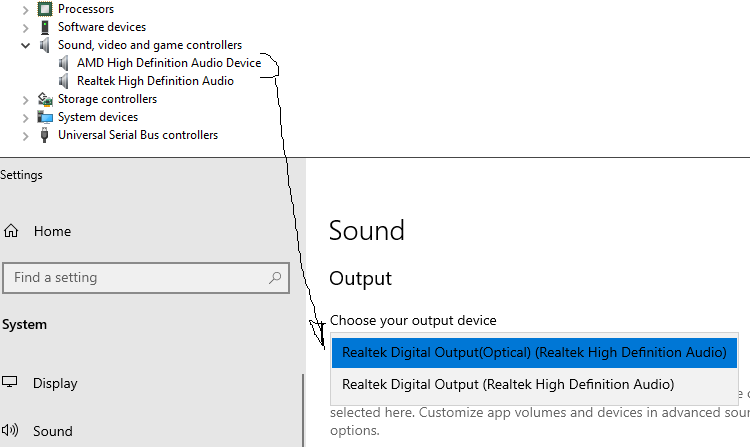
Task: Click the AMD High Definition Audio Device speaker icon
Action: (x=63, y=63)
